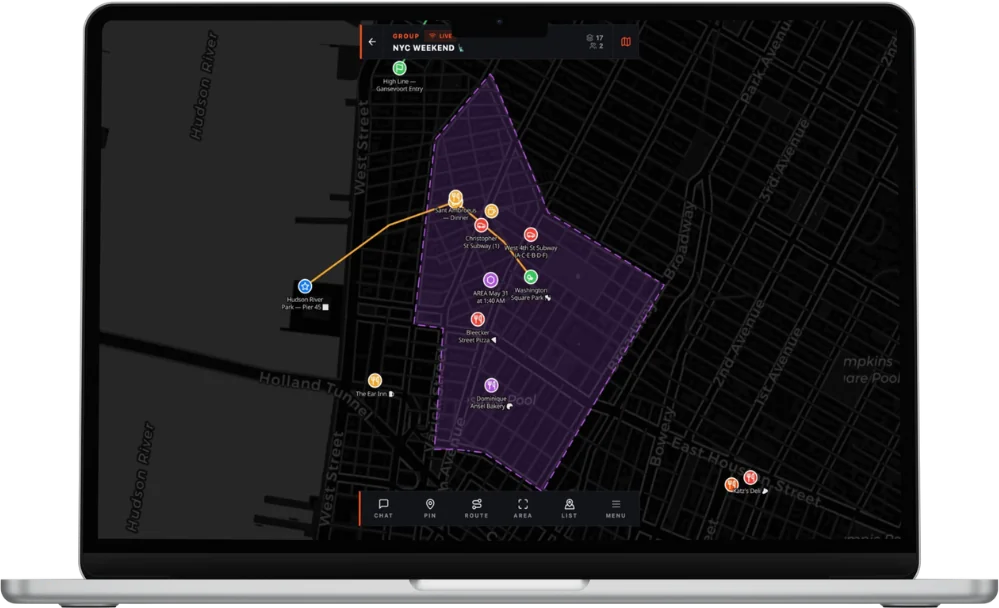The width and height of the screenshot is (999, 608).
Task: Select the Route tool
Action: click(476, 508)
